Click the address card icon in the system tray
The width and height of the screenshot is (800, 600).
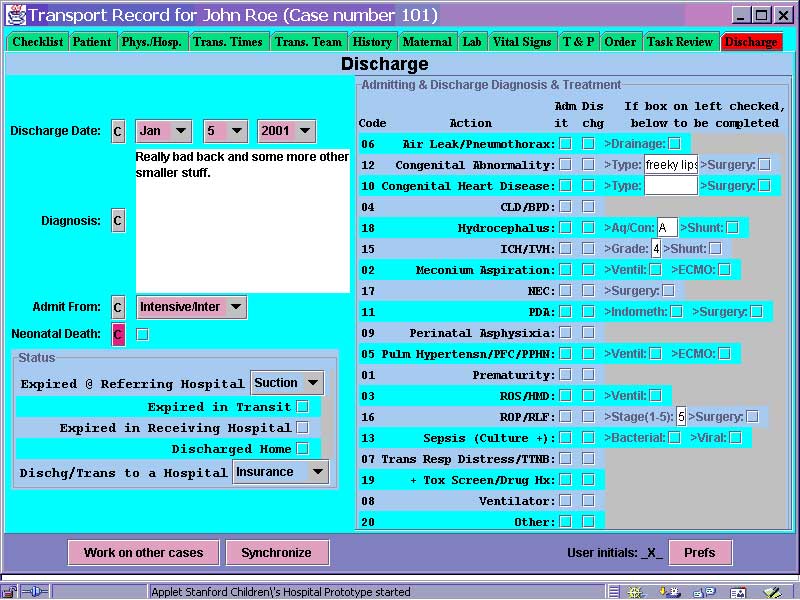[740, 591]
